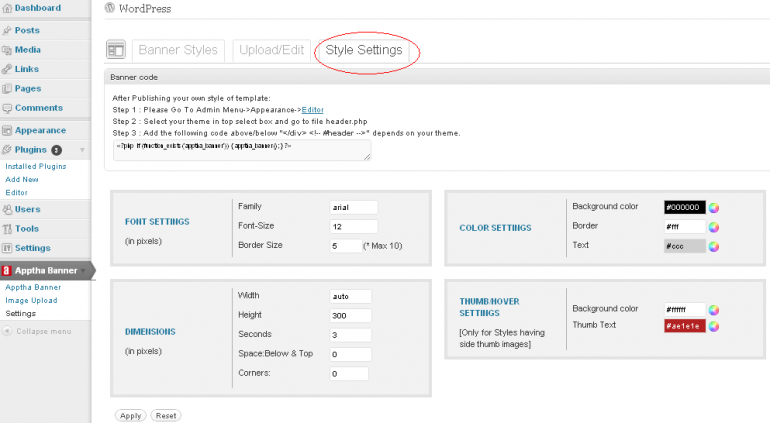Screen dimensions: 770x423
Task: Click the gray #ccc Text color field
Action: (685, 246)
